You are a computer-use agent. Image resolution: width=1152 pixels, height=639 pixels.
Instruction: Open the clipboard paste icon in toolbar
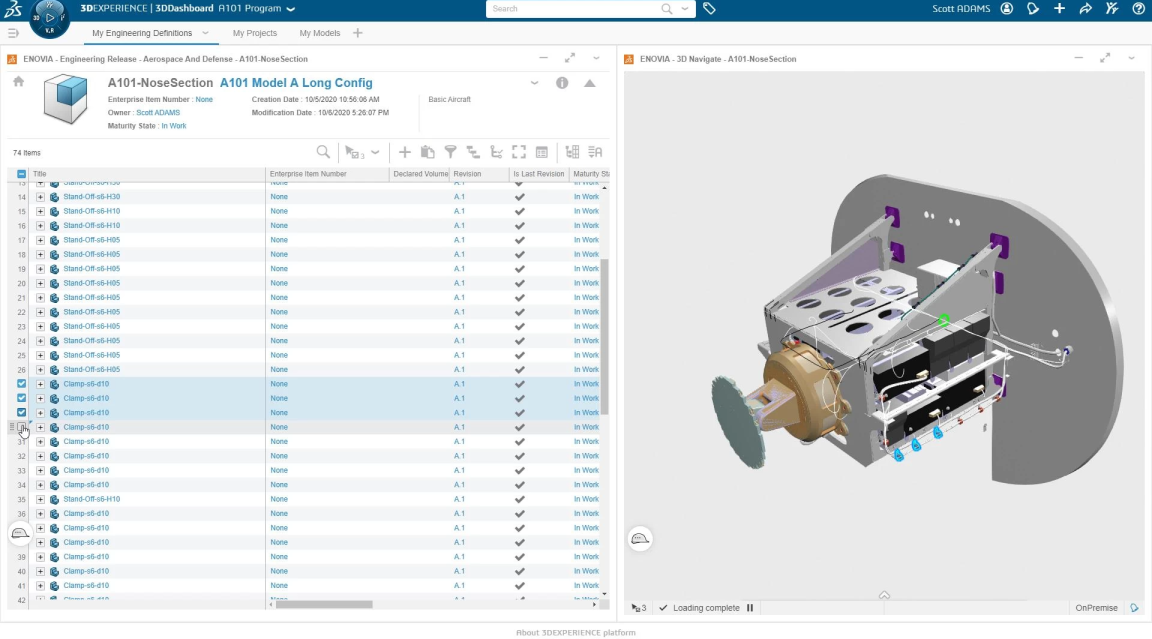(x=428, y=151)
